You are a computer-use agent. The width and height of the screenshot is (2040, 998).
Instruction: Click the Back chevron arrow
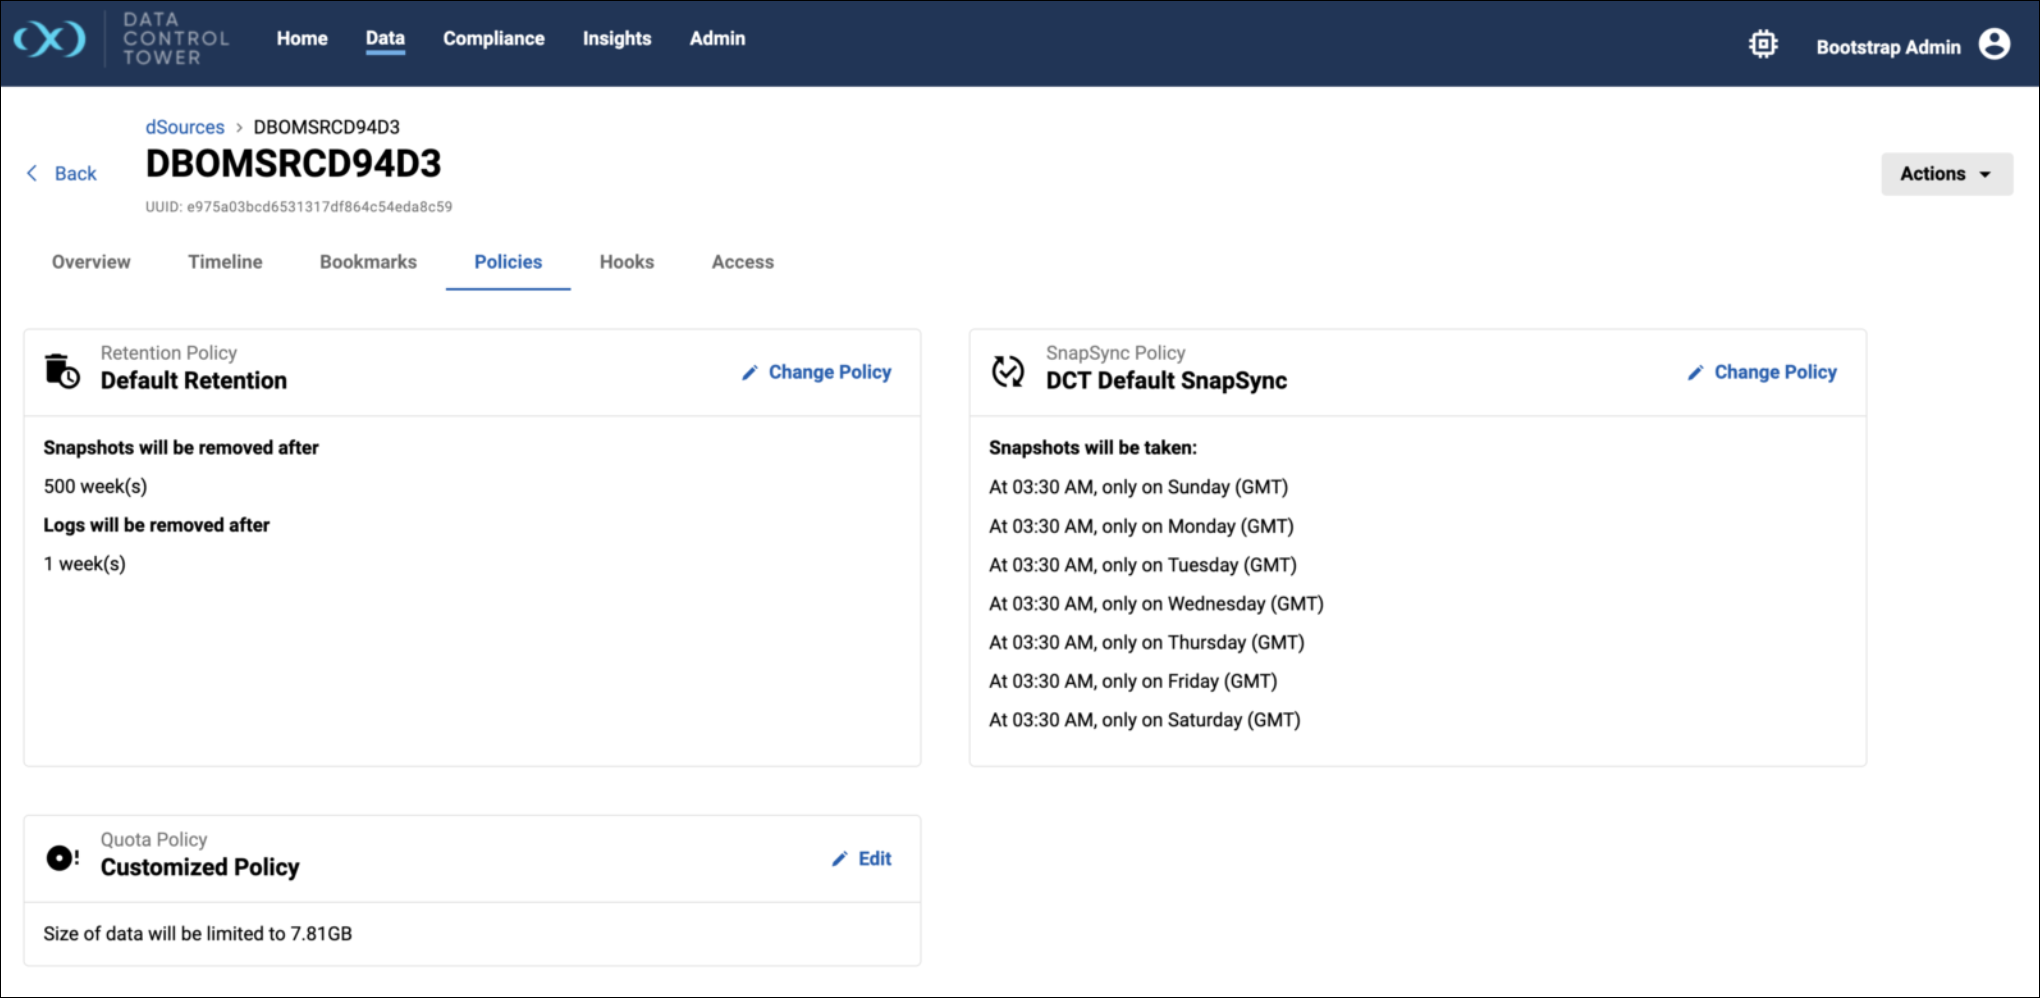pos(33,173)
